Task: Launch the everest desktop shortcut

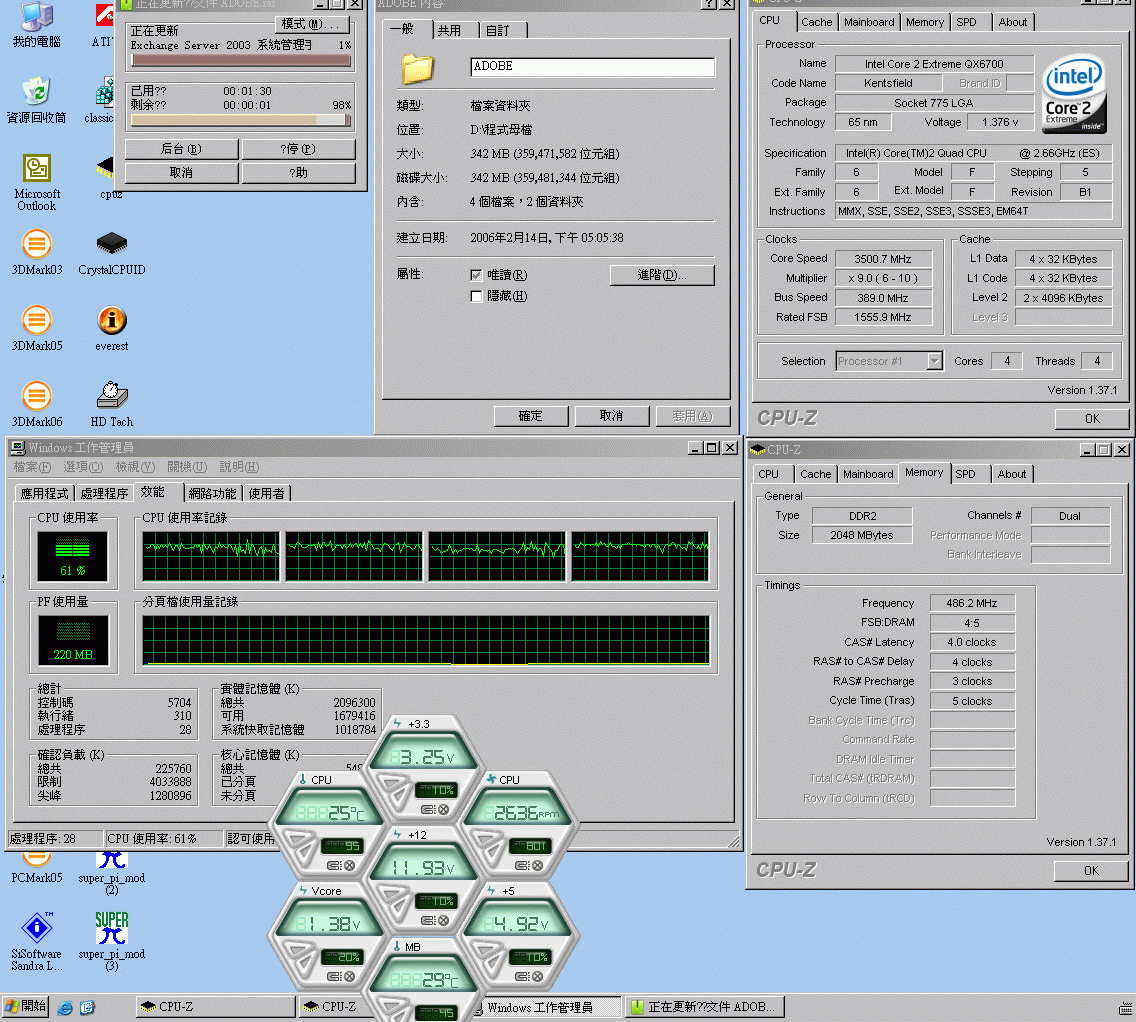Action: pos(112,329)
